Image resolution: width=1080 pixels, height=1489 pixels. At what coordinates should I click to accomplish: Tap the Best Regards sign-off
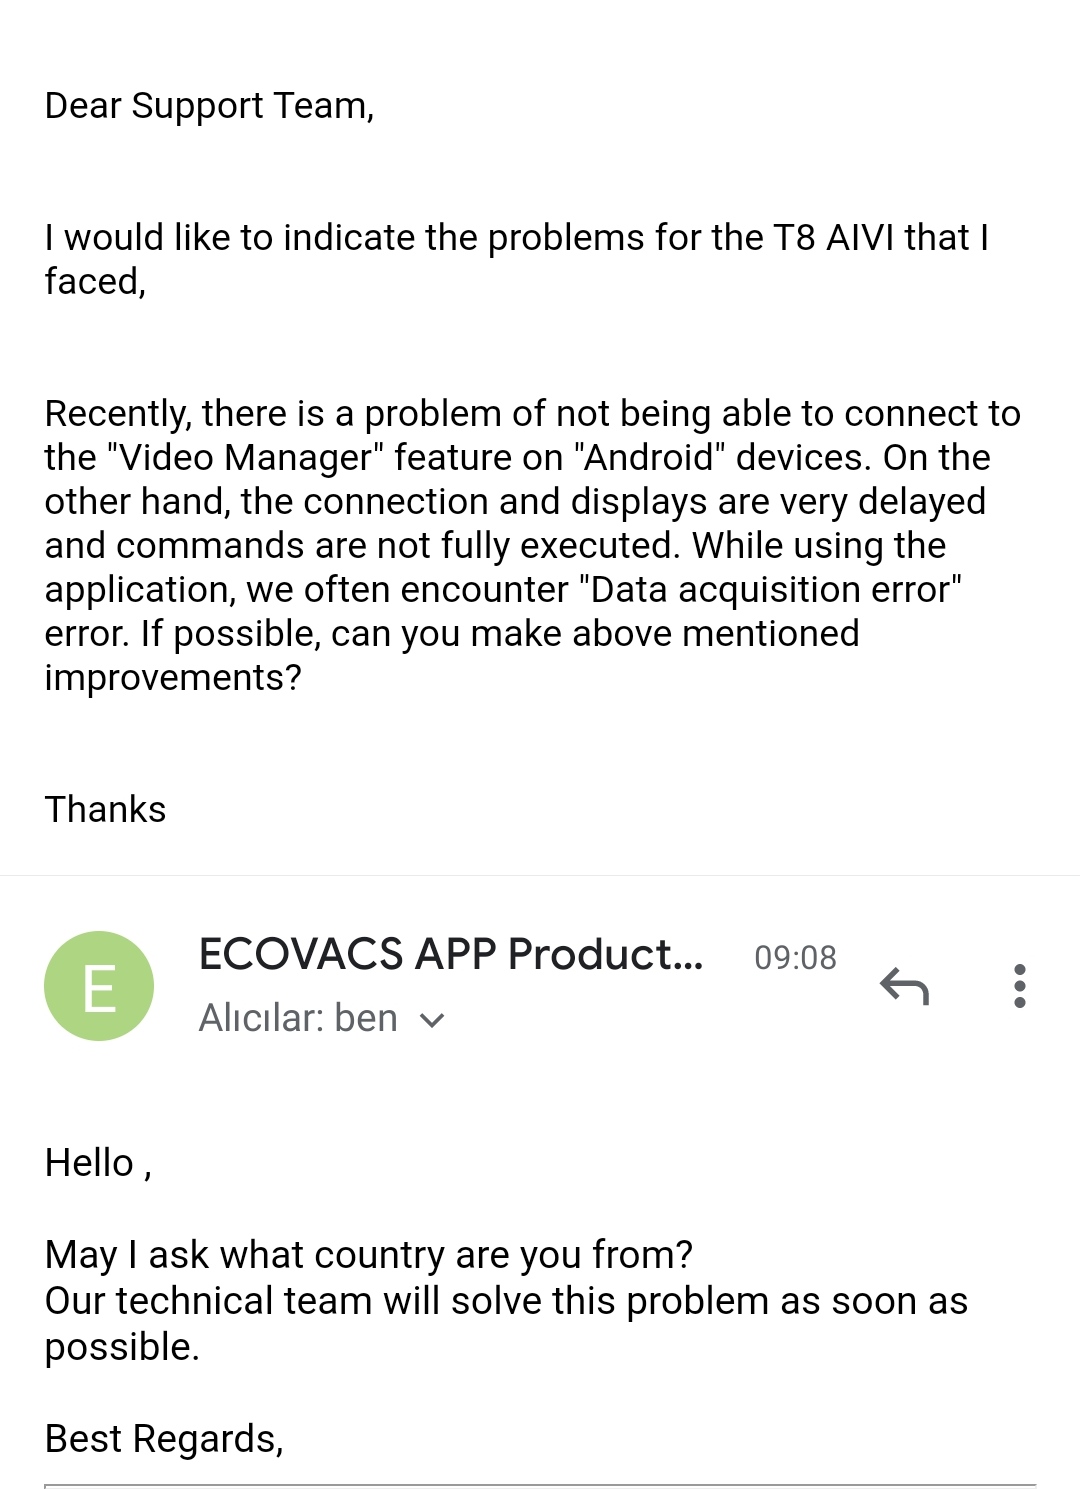point(164,1439)
